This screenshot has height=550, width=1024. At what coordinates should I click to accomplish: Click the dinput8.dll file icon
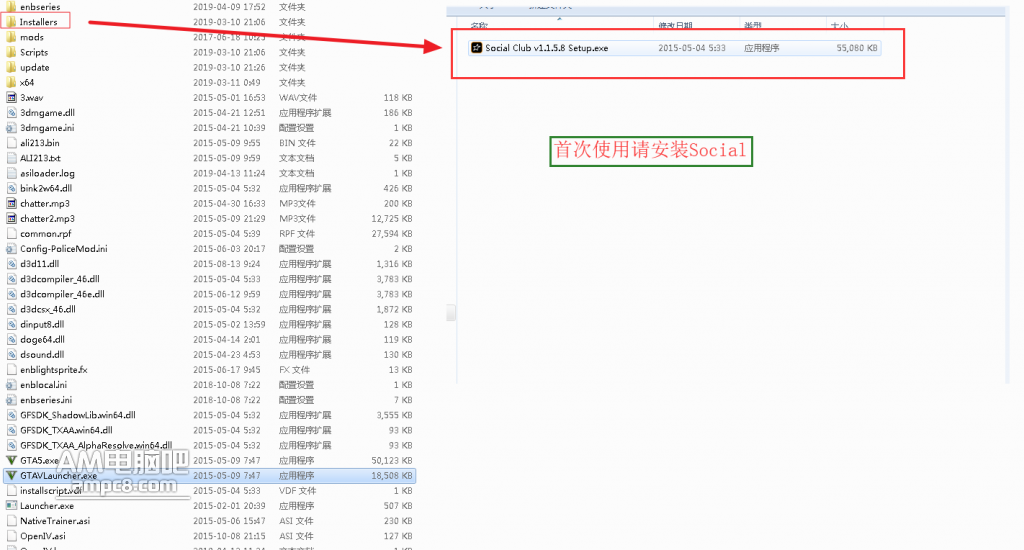coord(11,324)
